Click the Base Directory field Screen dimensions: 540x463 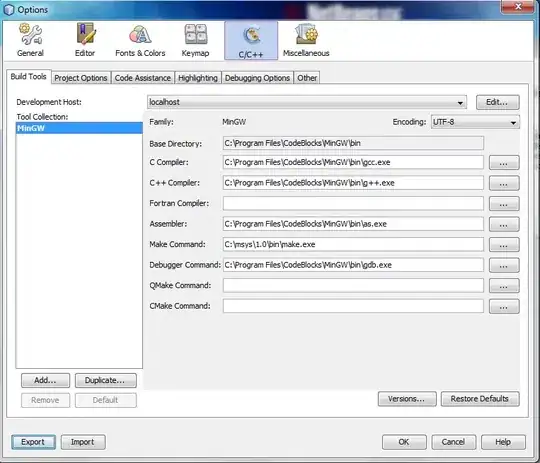coord(353,143)
